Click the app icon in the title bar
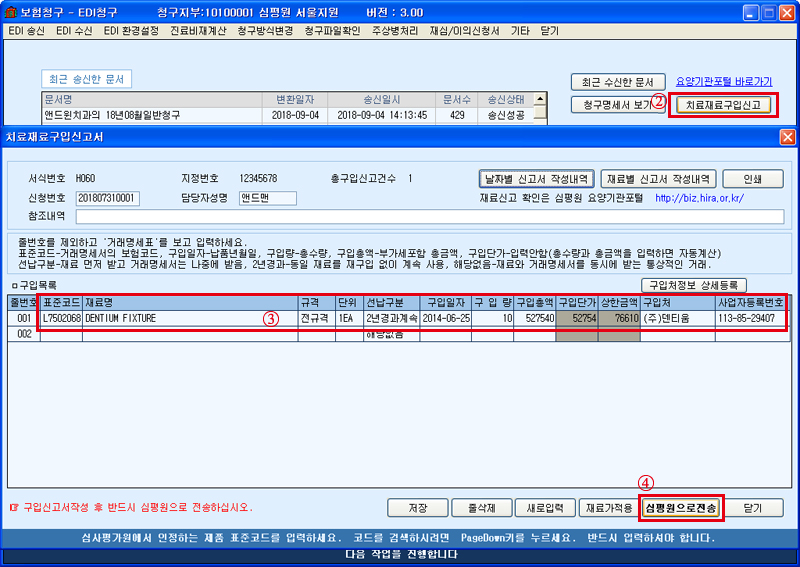800x567 pixels. (12, 11)
